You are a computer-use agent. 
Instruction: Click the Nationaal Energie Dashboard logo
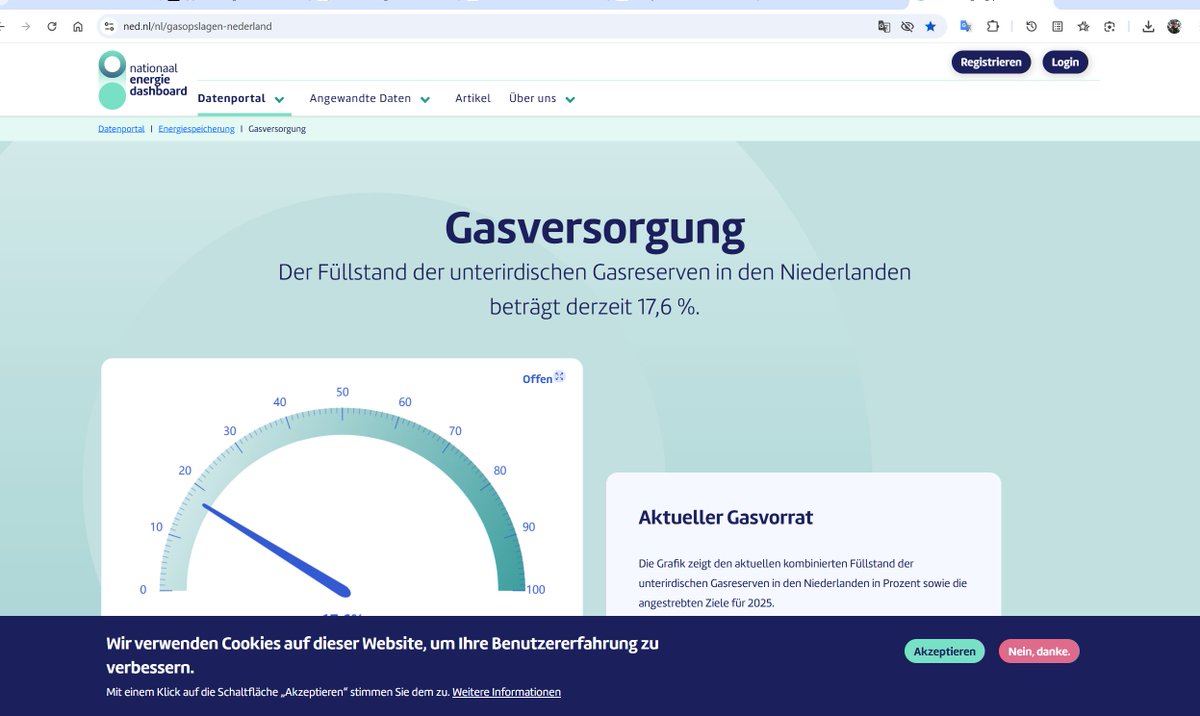(x=141, y=79)
